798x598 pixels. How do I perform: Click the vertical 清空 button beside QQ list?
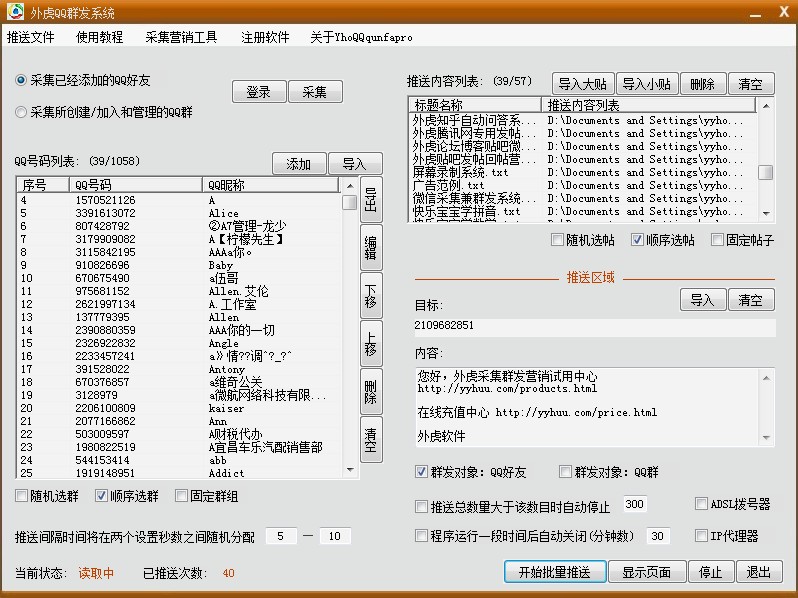click(371, 439)
